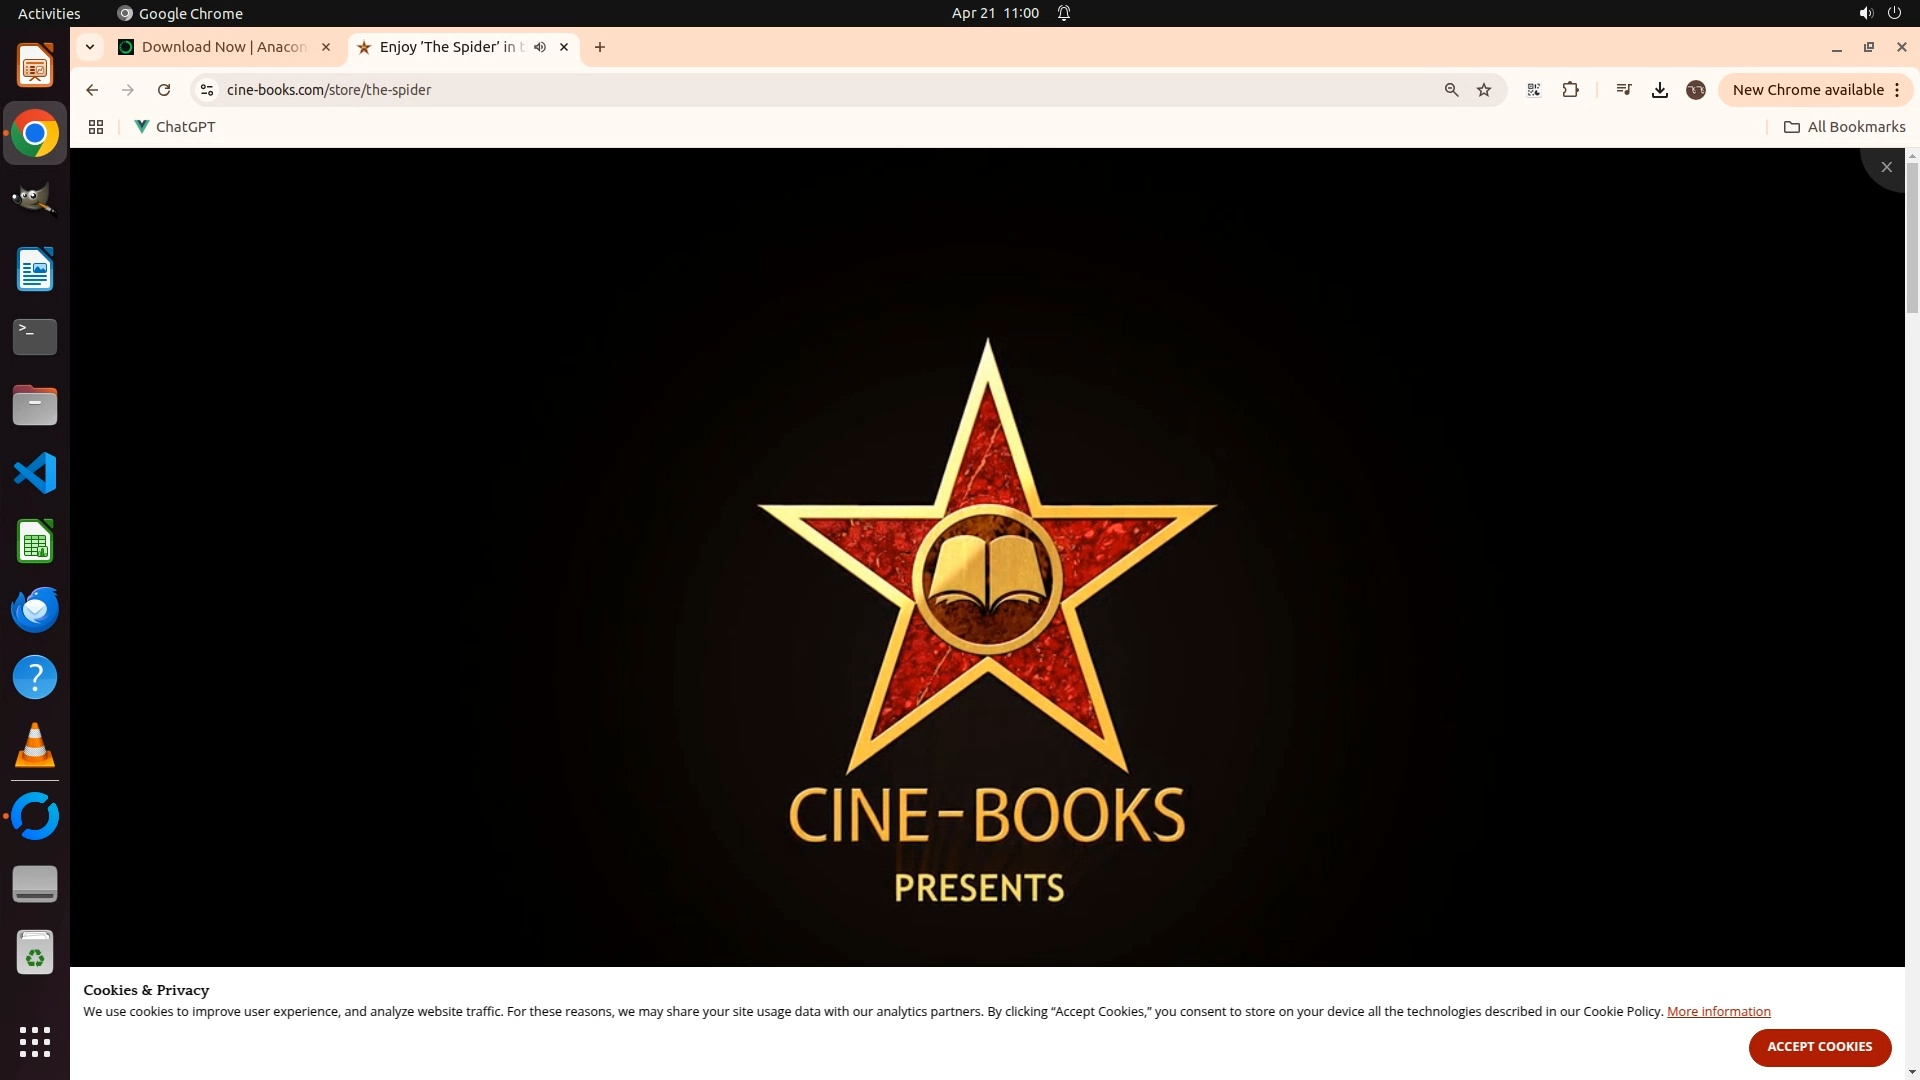Open the Chrome downloads icon
Image resolution: width=1920 pixels, height=1080 pixels.
[x=1660, y=90]
